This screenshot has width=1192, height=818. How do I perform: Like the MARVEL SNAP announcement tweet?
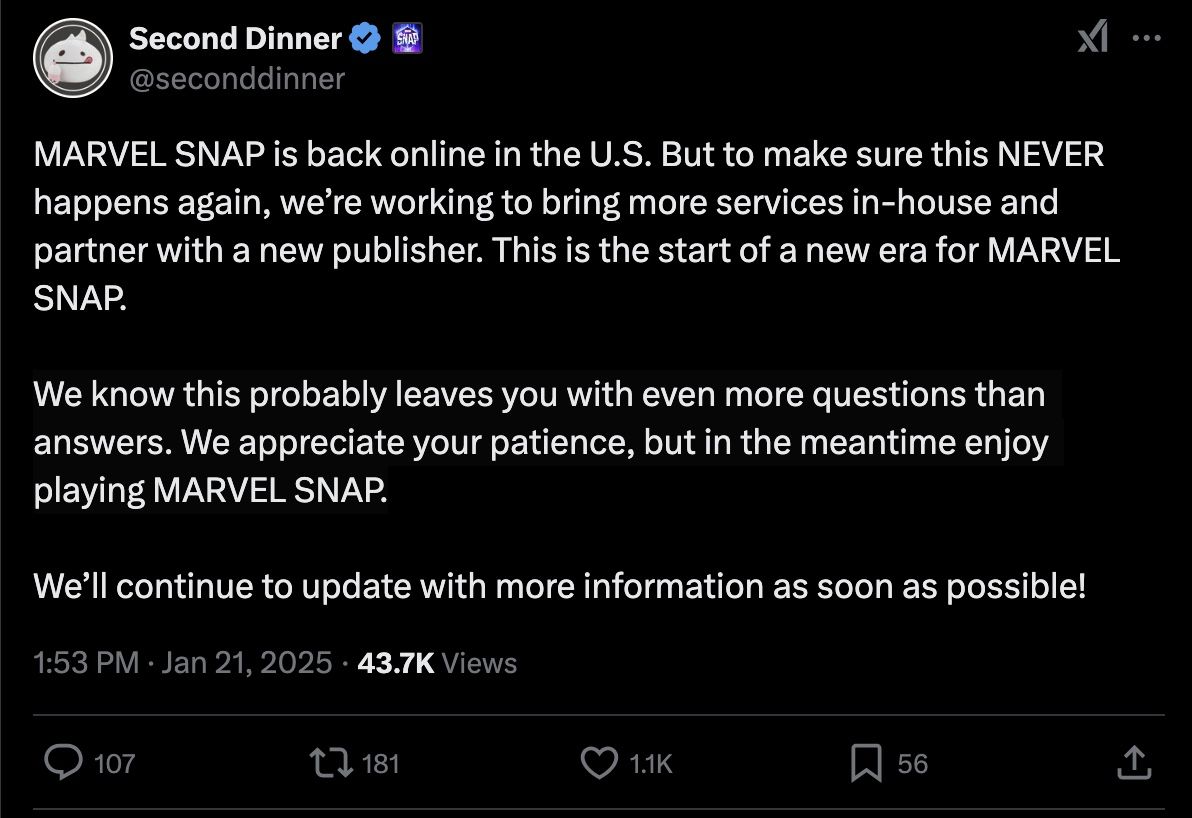click(x=599, y=763)
